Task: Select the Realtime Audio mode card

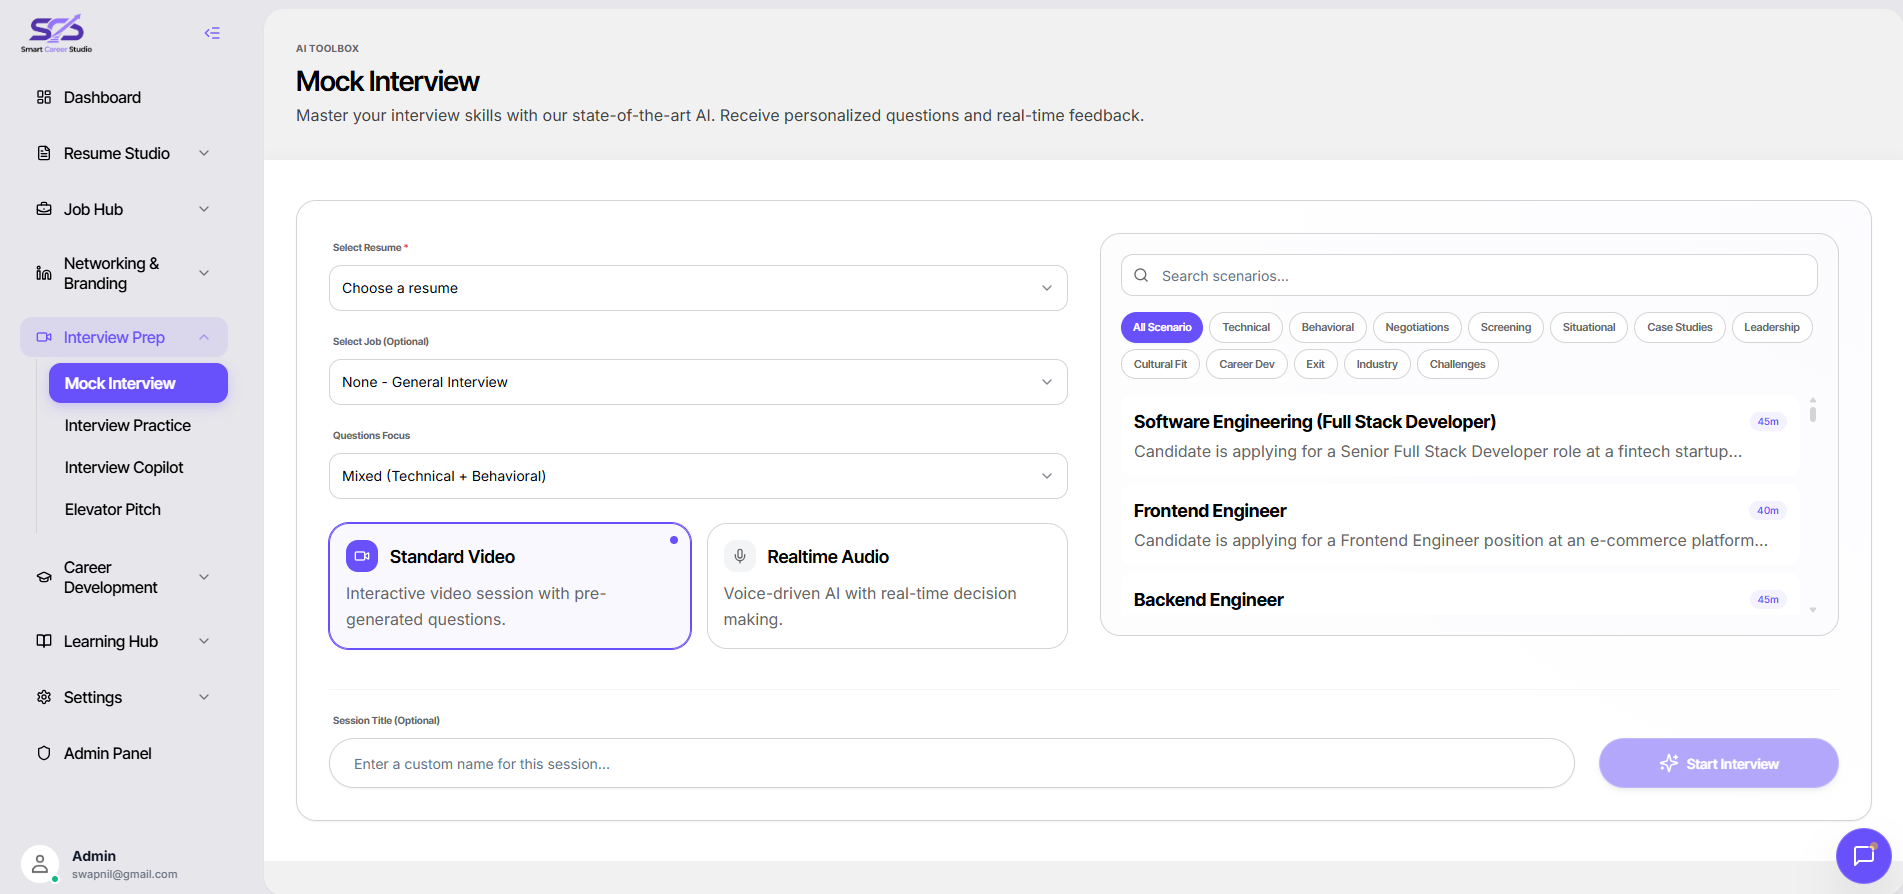Action: [887, 586]
